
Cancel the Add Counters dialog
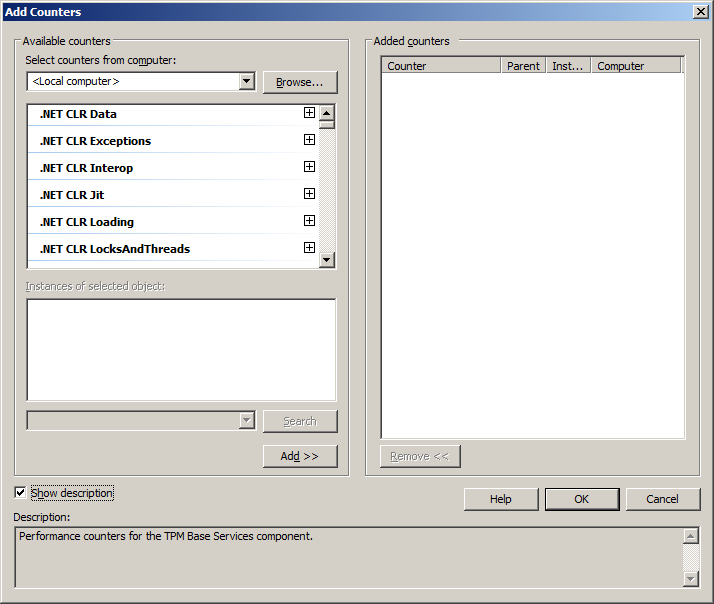662,499
